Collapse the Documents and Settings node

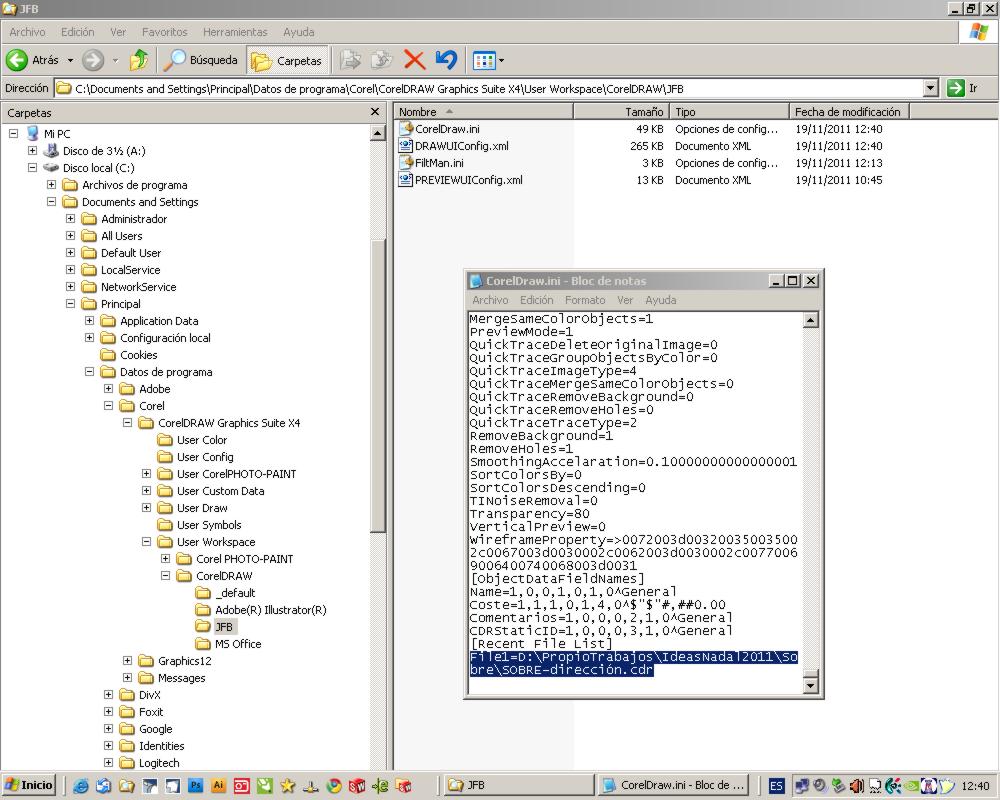point(52,202)
